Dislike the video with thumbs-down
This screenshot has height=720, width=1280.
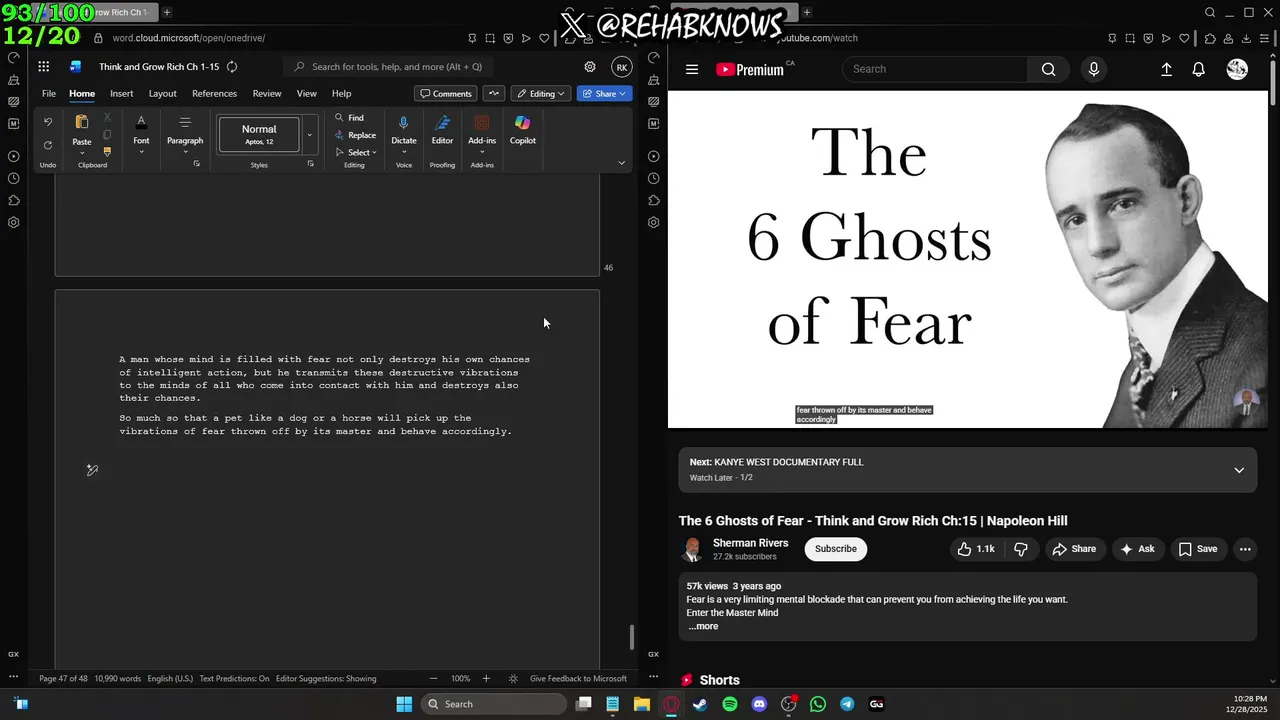[x=1021, y=549]
